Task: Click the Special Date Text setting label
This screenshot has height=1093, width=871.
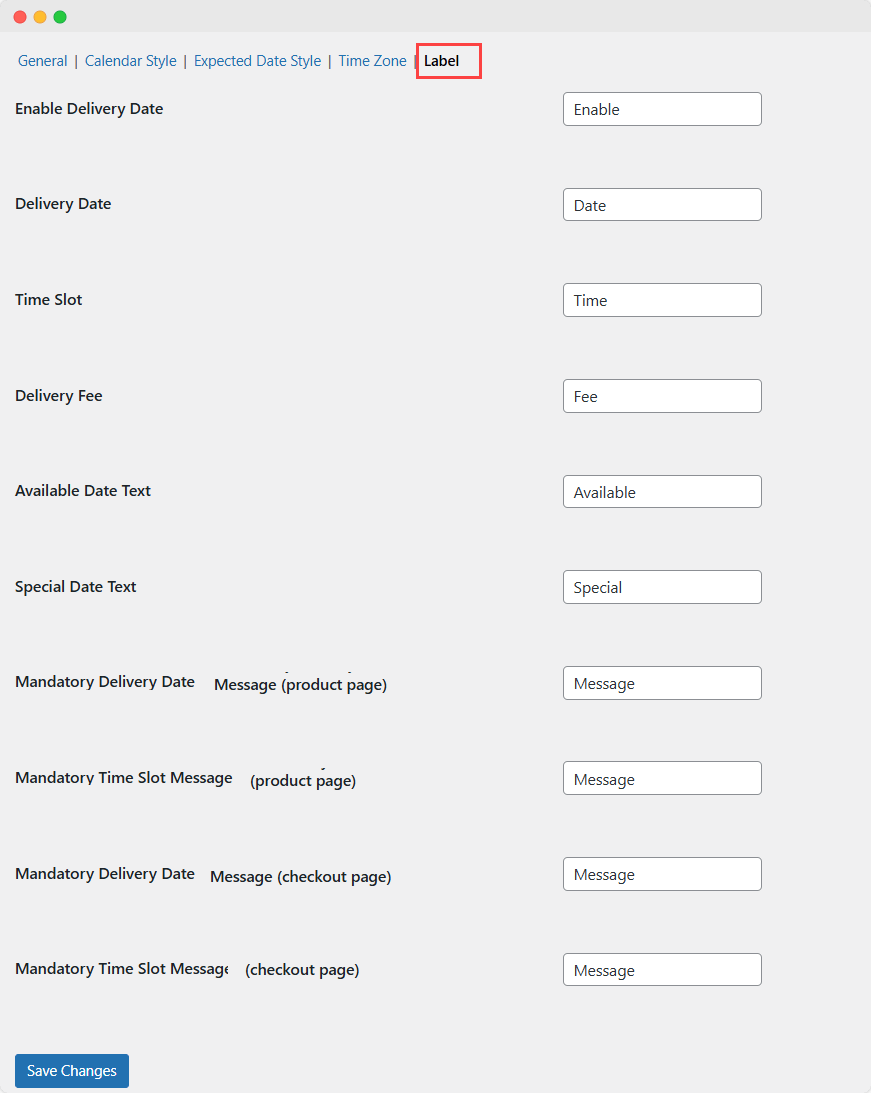Action: pyautogui.click(x=76, y=587)
